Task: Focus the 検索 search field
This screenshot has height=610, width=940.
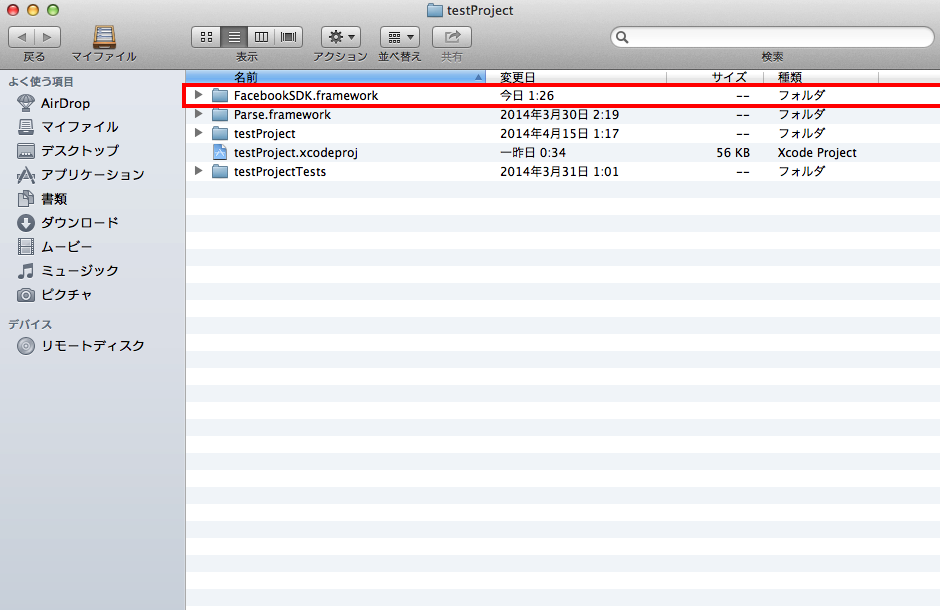Action: click(x=772, y=37)
